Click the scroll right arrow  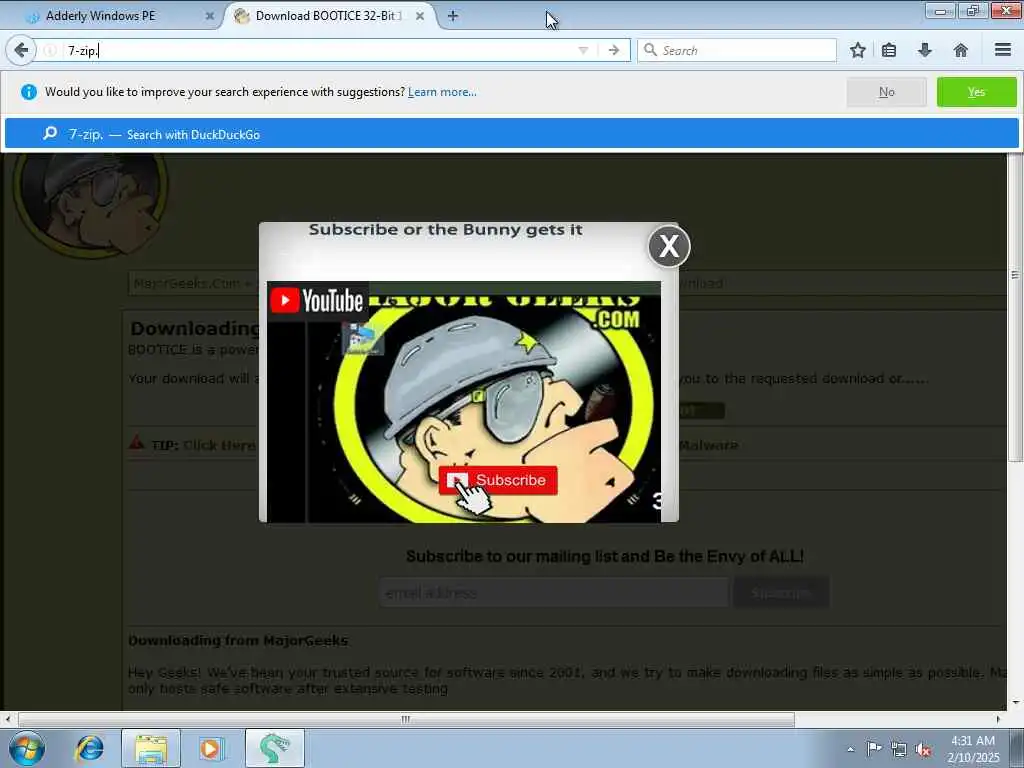tap(998, 720)
